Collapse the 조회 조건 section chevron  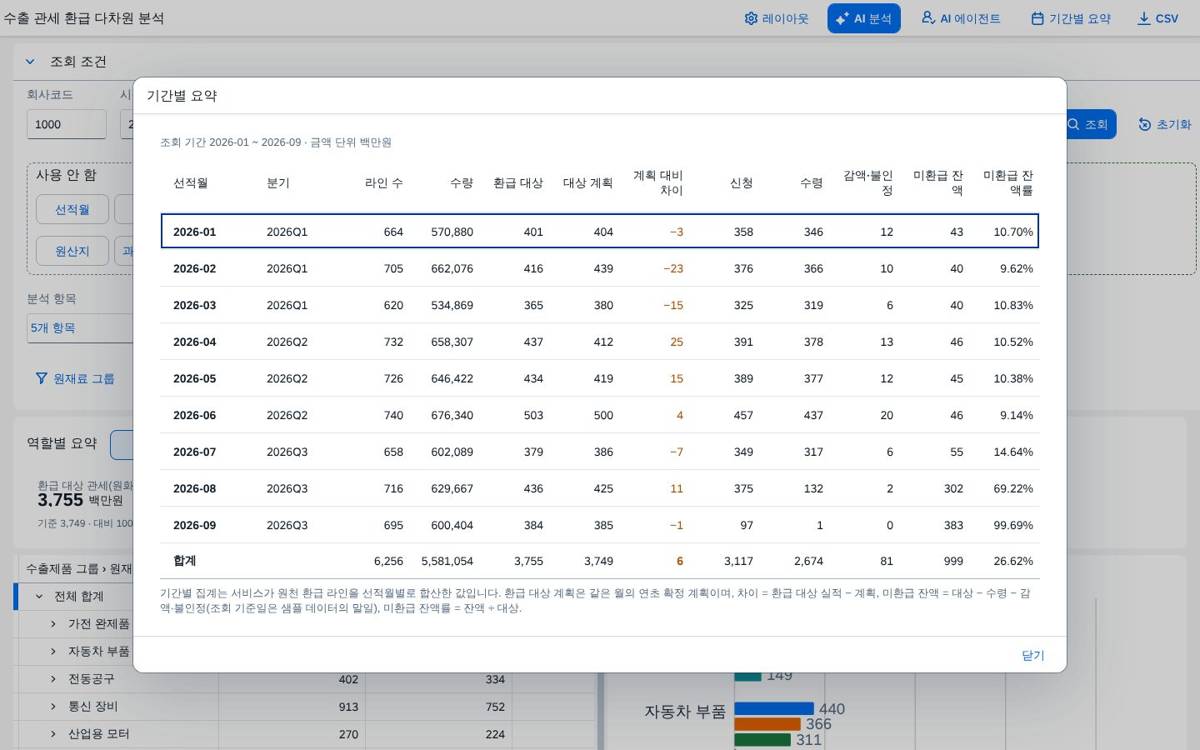(x=30, y=61)
